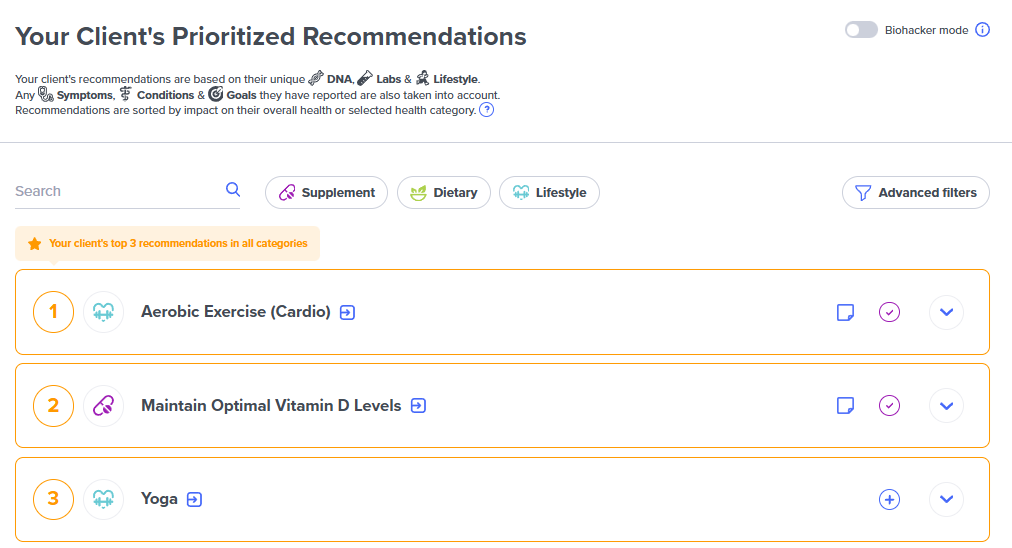Open Maintain Optimal Vitamin D Levels link icon
Screen dimensions: 1012x548
pyautogui.click(x=418, y=406)
